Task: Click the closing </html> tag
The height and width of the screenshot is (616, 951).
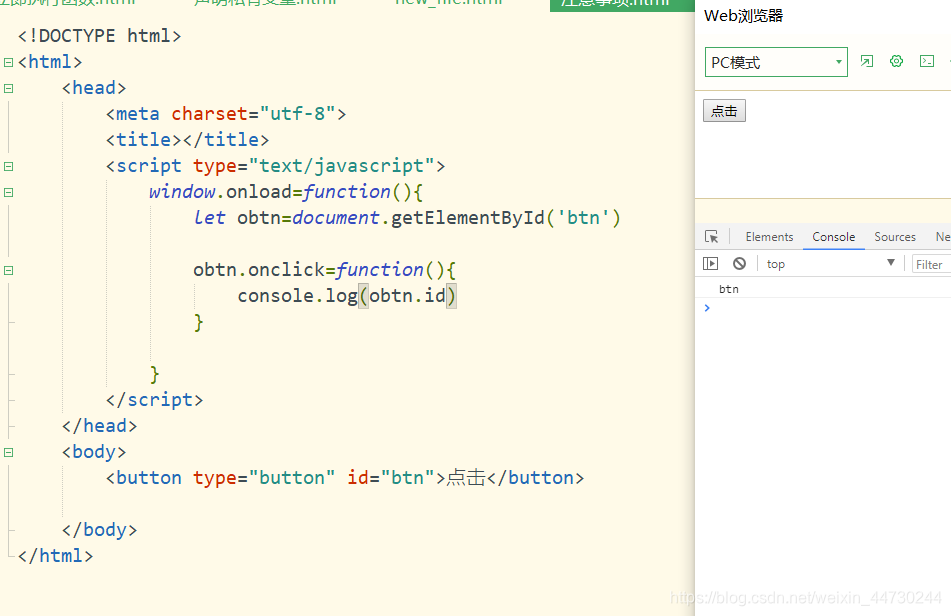Action: coord(55,556)
